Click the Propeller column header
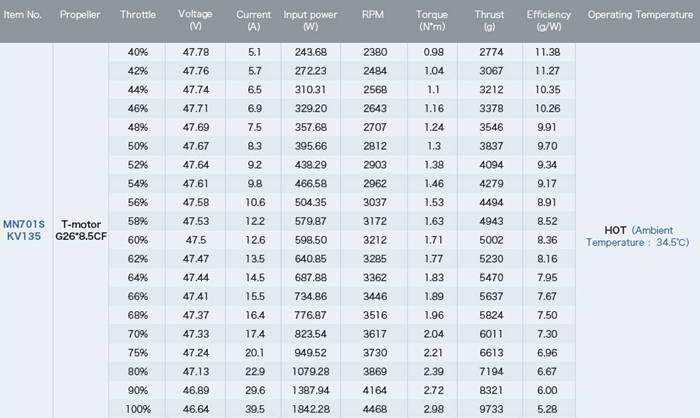700x418 pixels. [80, 16]
